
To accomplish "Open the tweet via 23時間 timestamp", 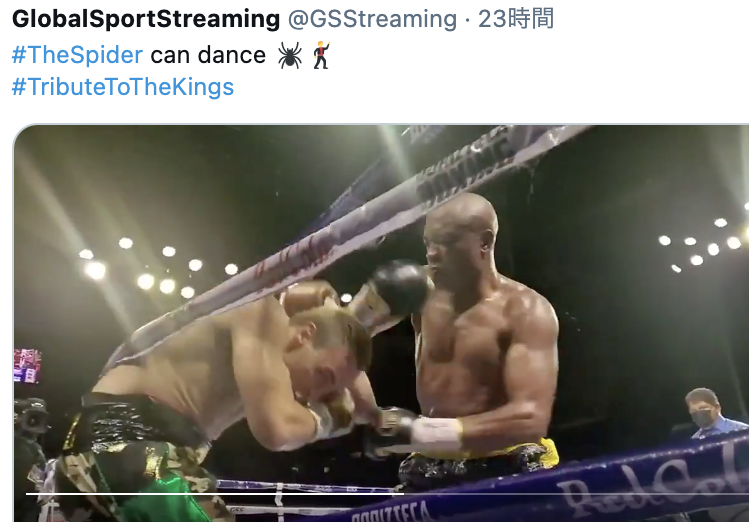I will pos(516,19).
